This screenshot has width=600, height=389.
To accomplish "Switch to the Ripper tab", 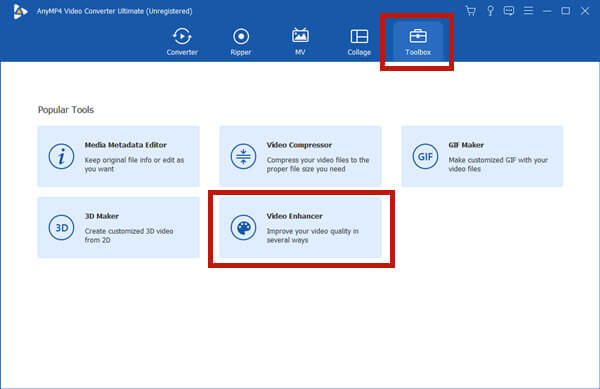I will tap(241, 42).
